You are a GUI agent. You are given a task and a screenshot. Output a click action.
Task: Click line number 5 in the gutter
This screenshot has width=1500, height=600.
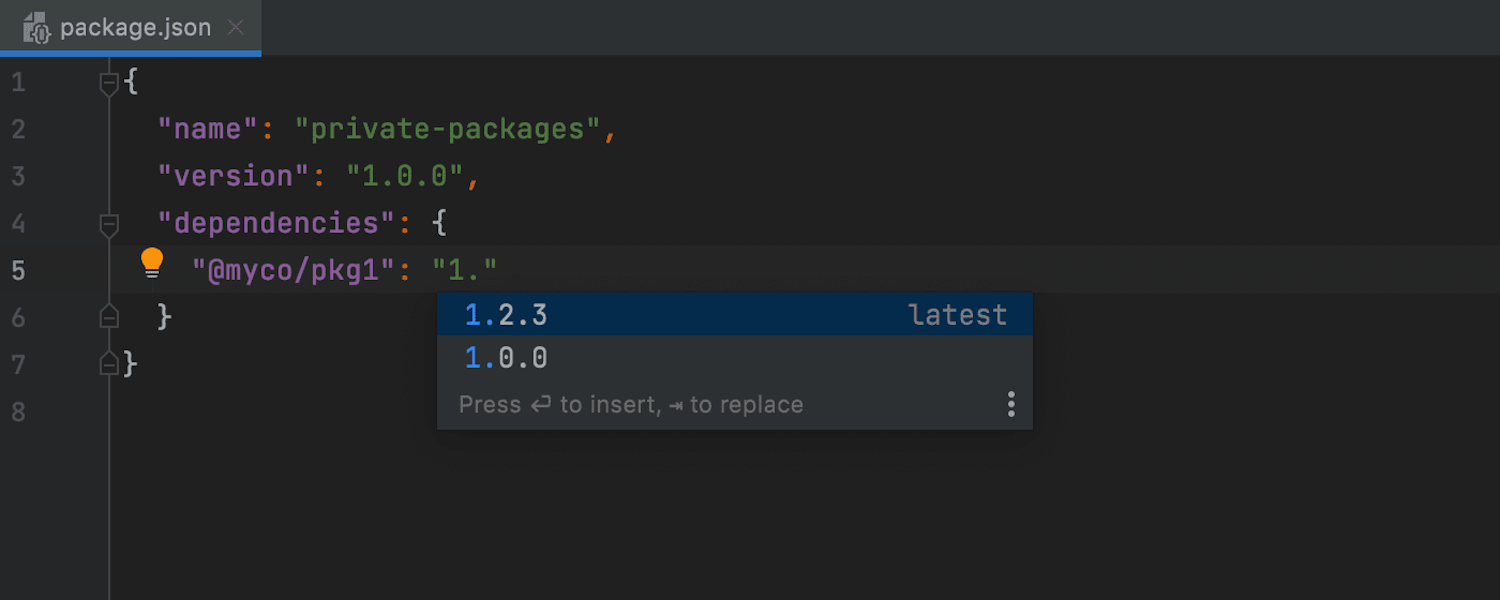click(19, 270)
